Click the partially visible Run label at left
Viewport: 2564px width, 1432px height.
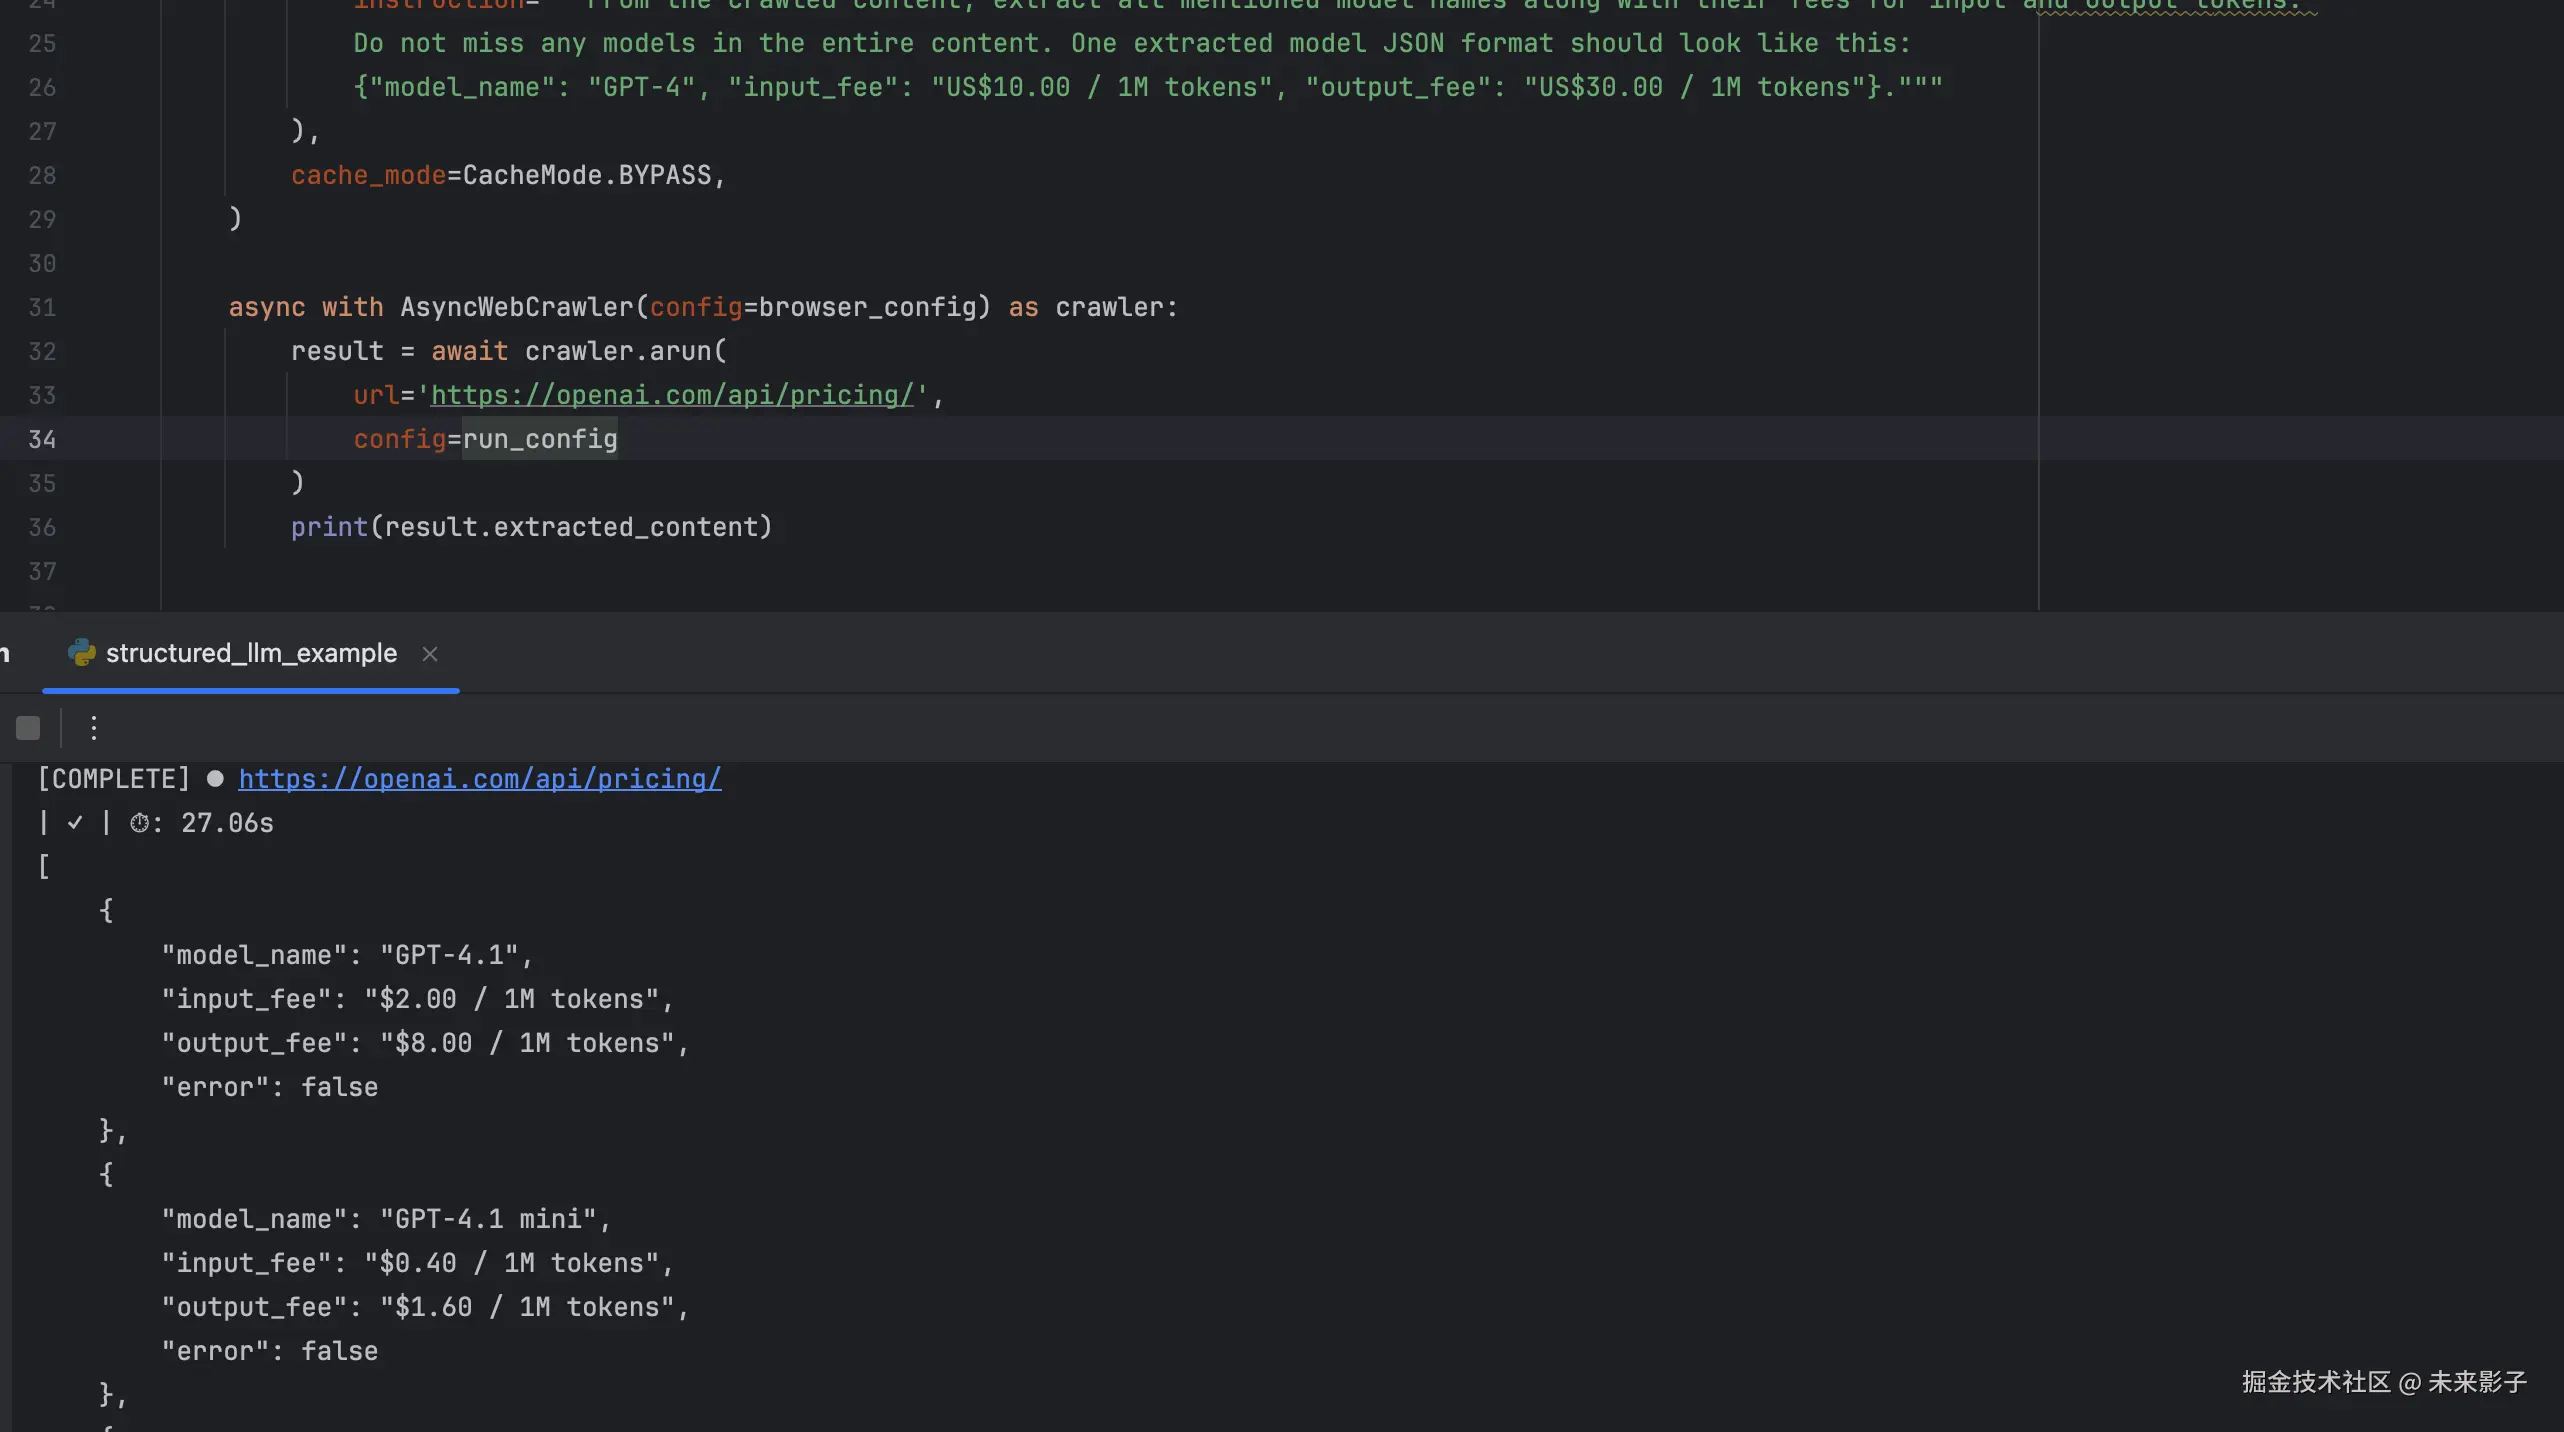pyautogui.click(x=5, y=654)
